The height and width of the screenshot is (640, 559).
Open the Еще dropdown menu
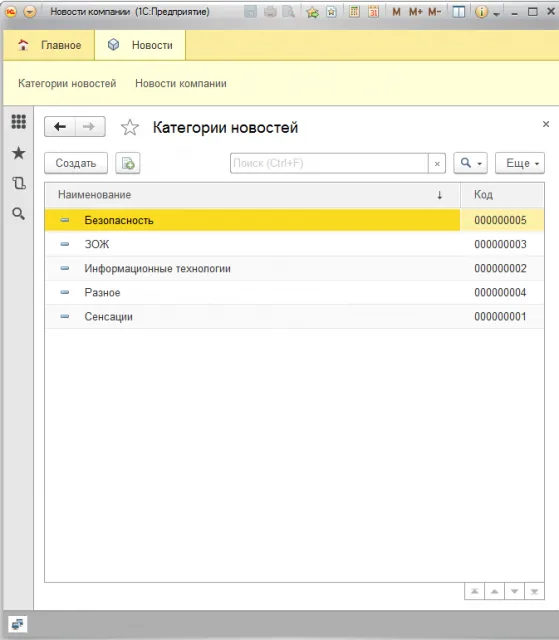(x=520, y=163)
